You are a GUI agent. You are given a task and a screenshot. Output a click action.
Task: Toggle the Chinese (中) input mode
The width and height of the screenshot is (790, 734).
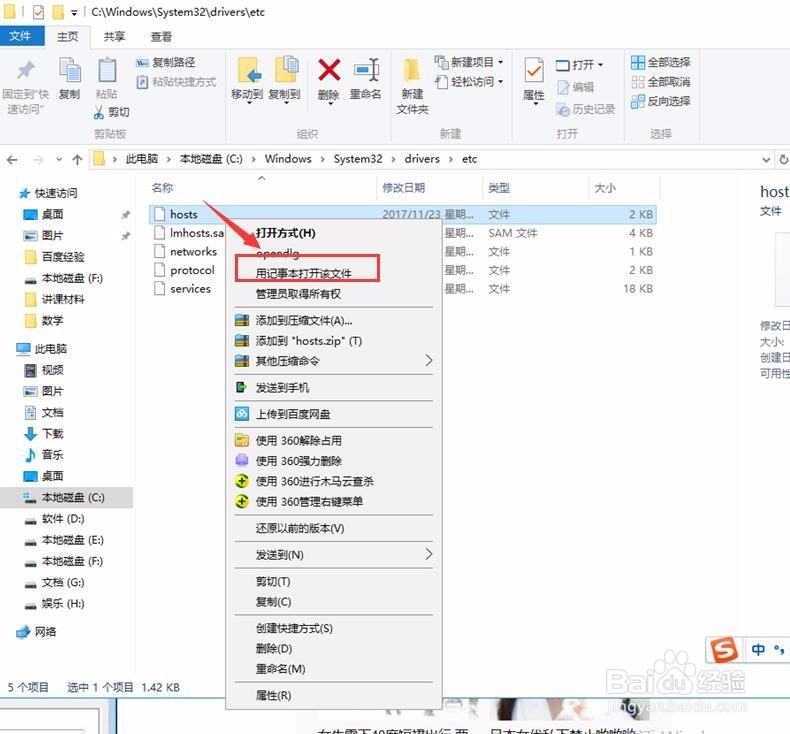click(758, 650)
